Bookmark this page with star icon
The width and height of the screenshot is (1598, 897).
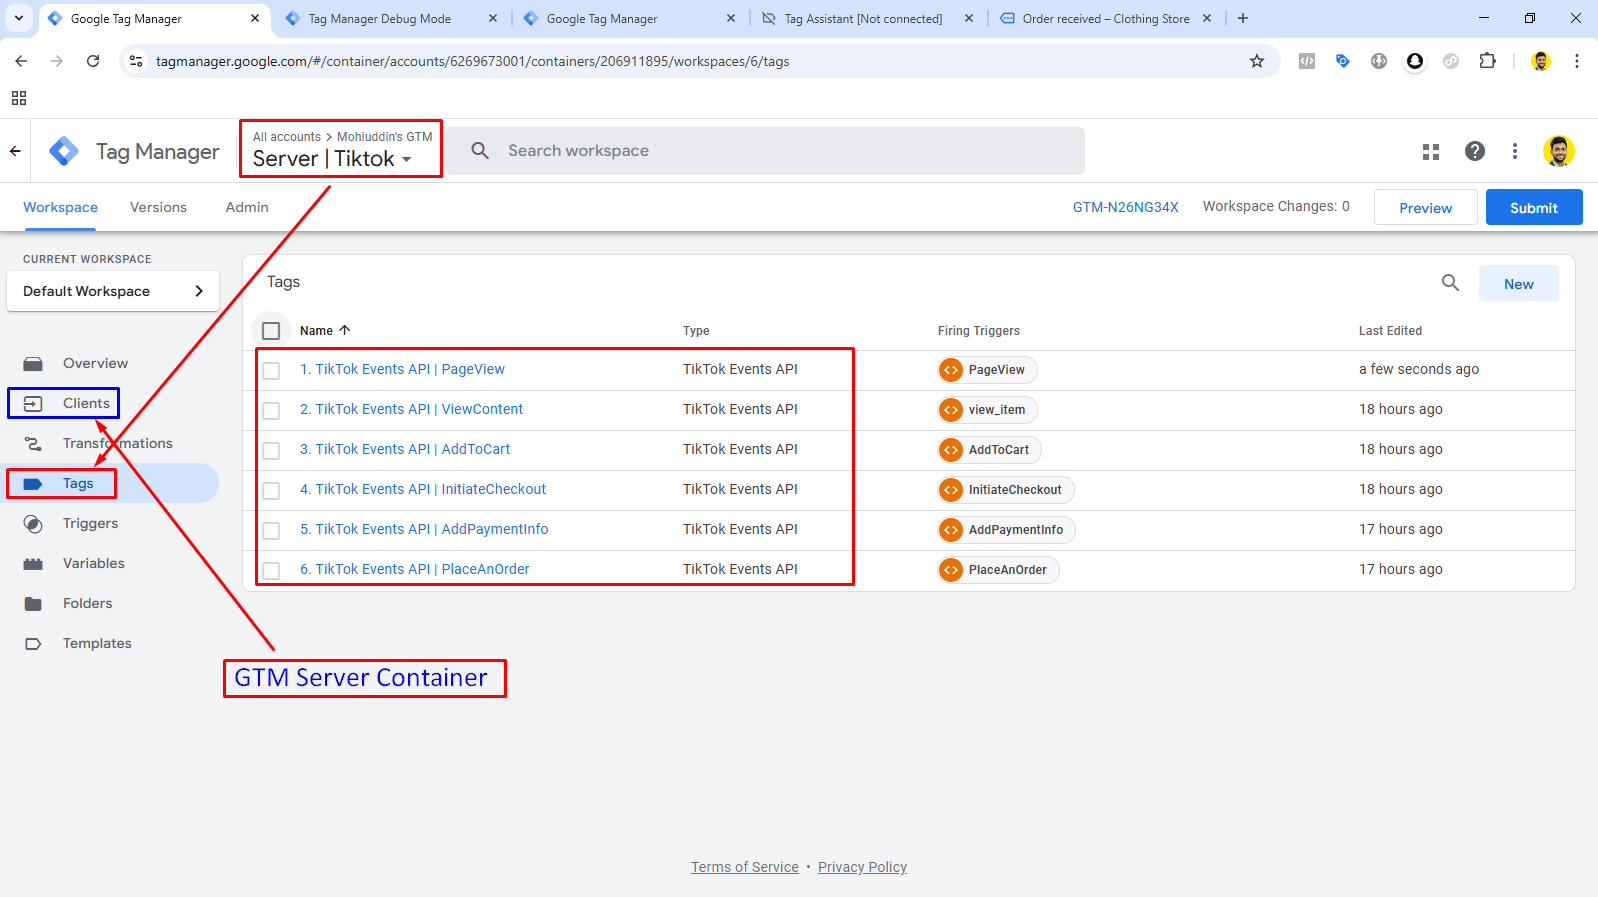(1257, 61)
